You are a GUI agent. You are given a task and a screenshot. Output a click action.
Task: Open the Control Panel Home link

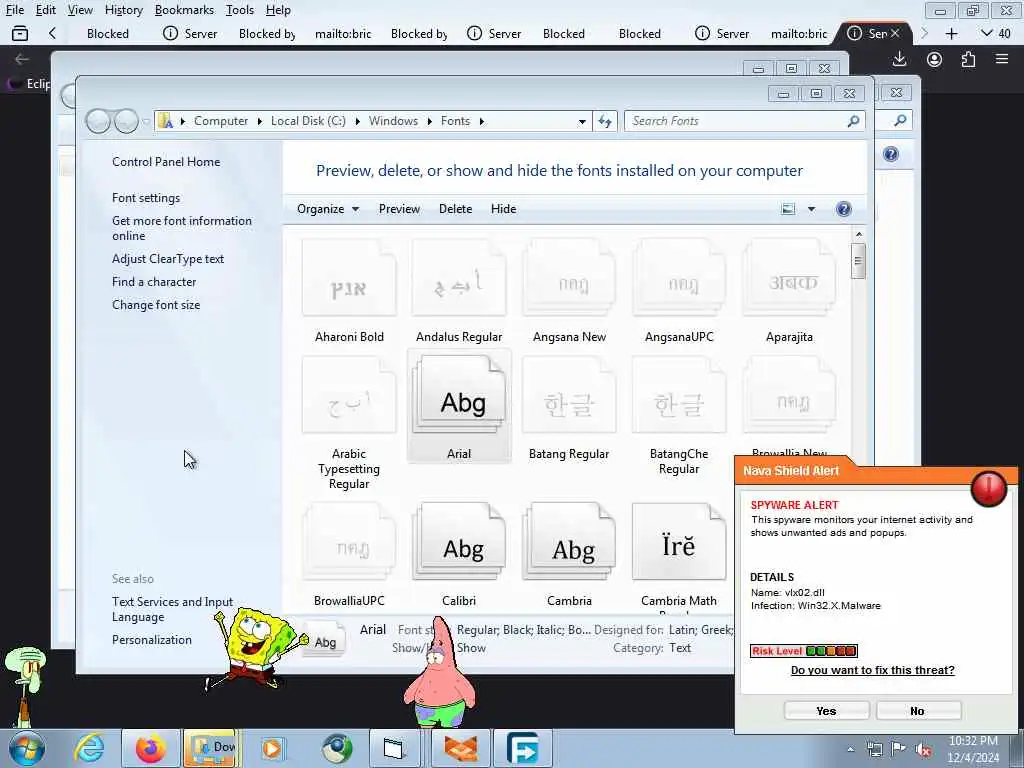click(x=166, y=162)
